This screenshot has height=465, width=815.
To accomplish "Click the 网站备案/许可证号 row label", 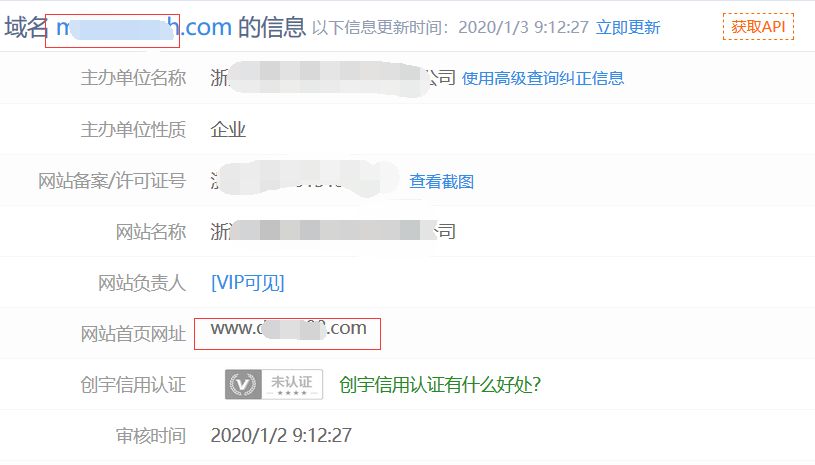I will (x=112, y=181).
